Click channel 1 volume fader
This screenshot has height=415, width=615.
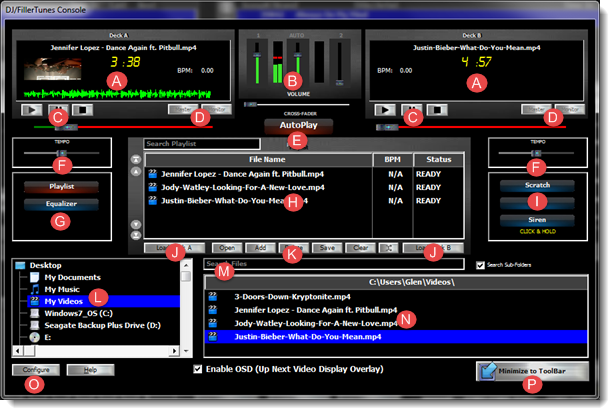pyautogui.click(x=257, y=56)
